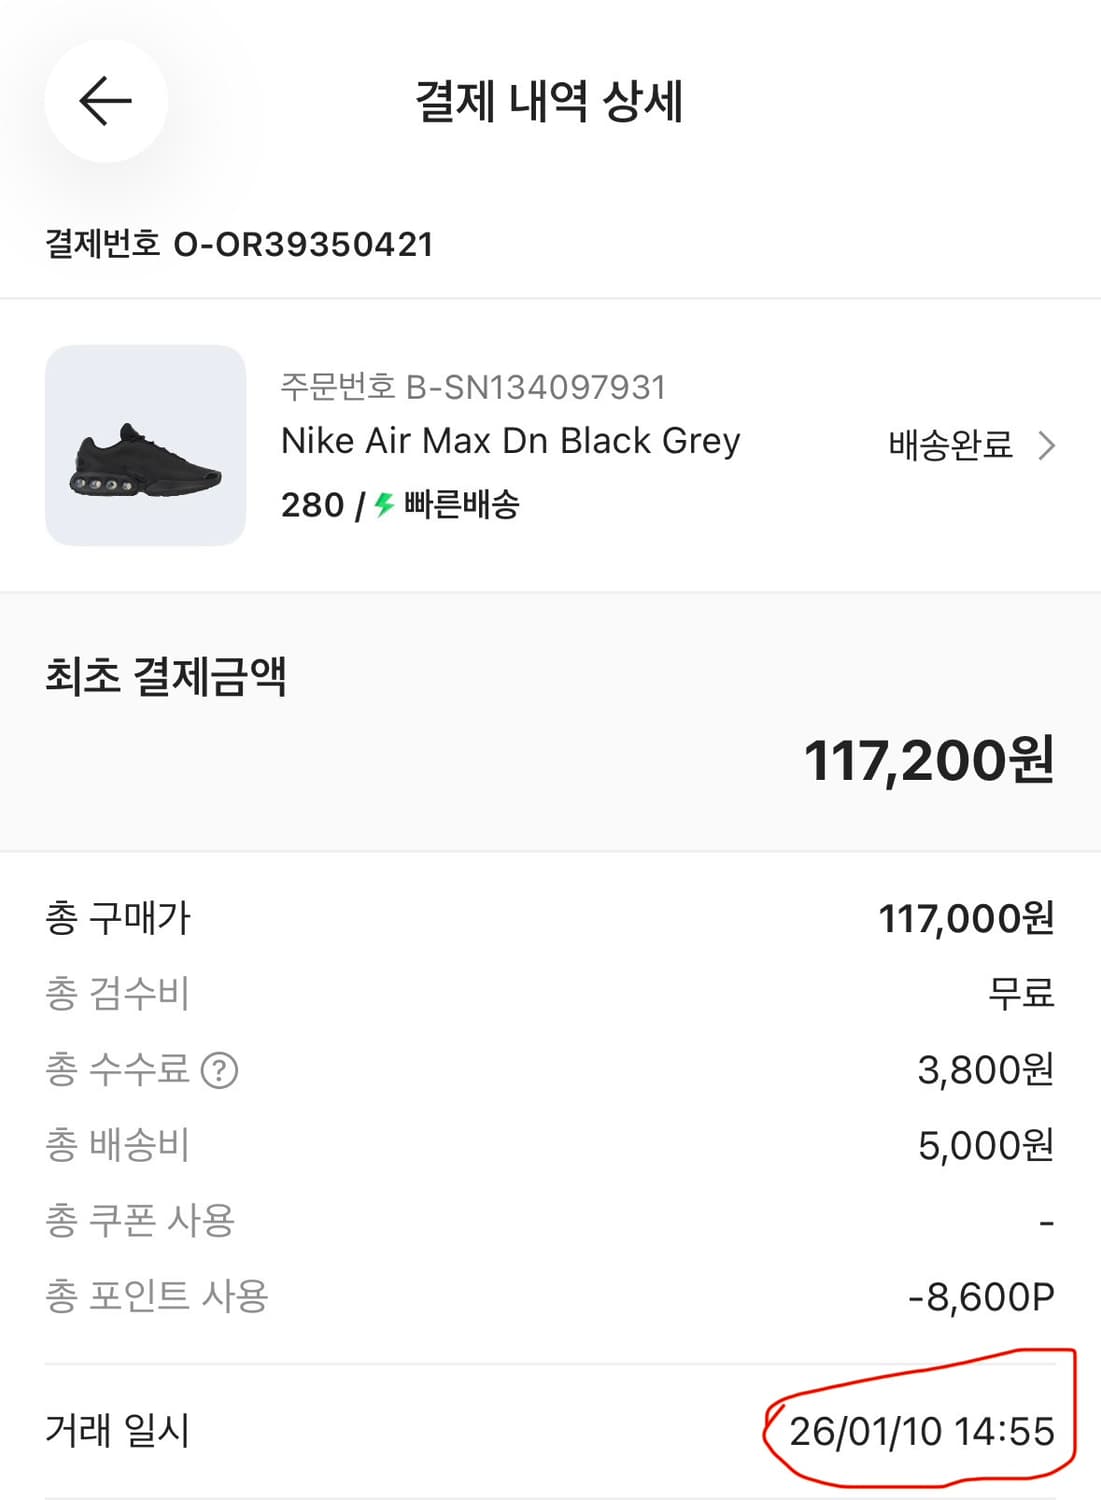Tap the green lightning fast-delivery icon

tap(384, 505)
